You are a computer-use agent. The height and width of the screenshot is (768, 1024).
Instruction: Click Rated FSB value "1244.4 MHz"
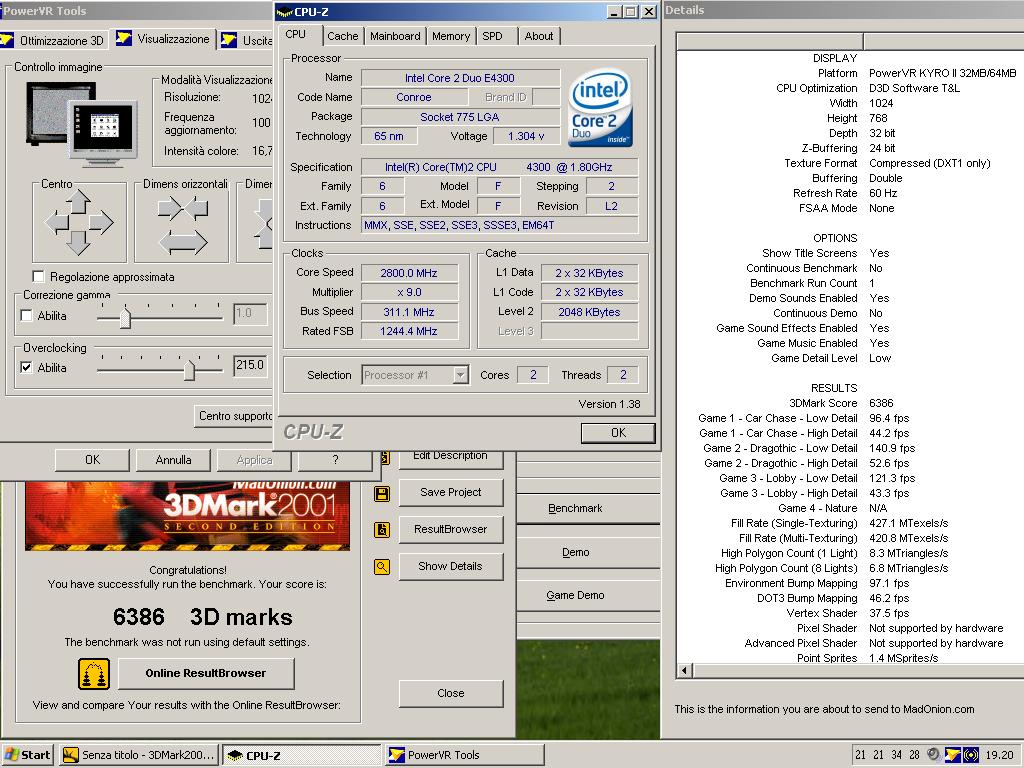tap(409, 331)
